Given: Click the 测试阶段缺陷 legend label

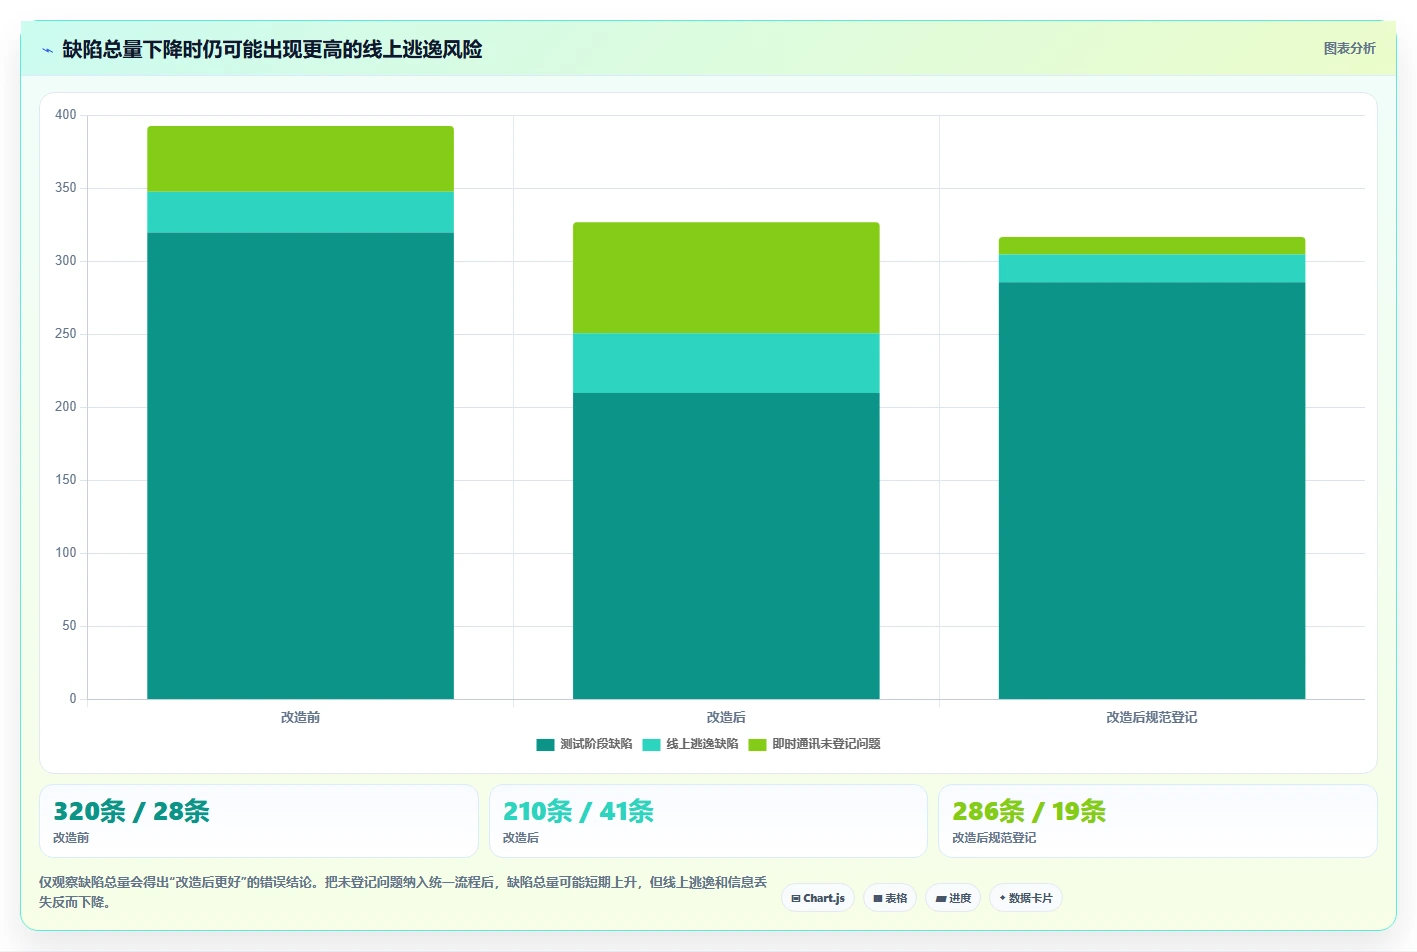Looking at the screenshot, I should pos(596,744).
